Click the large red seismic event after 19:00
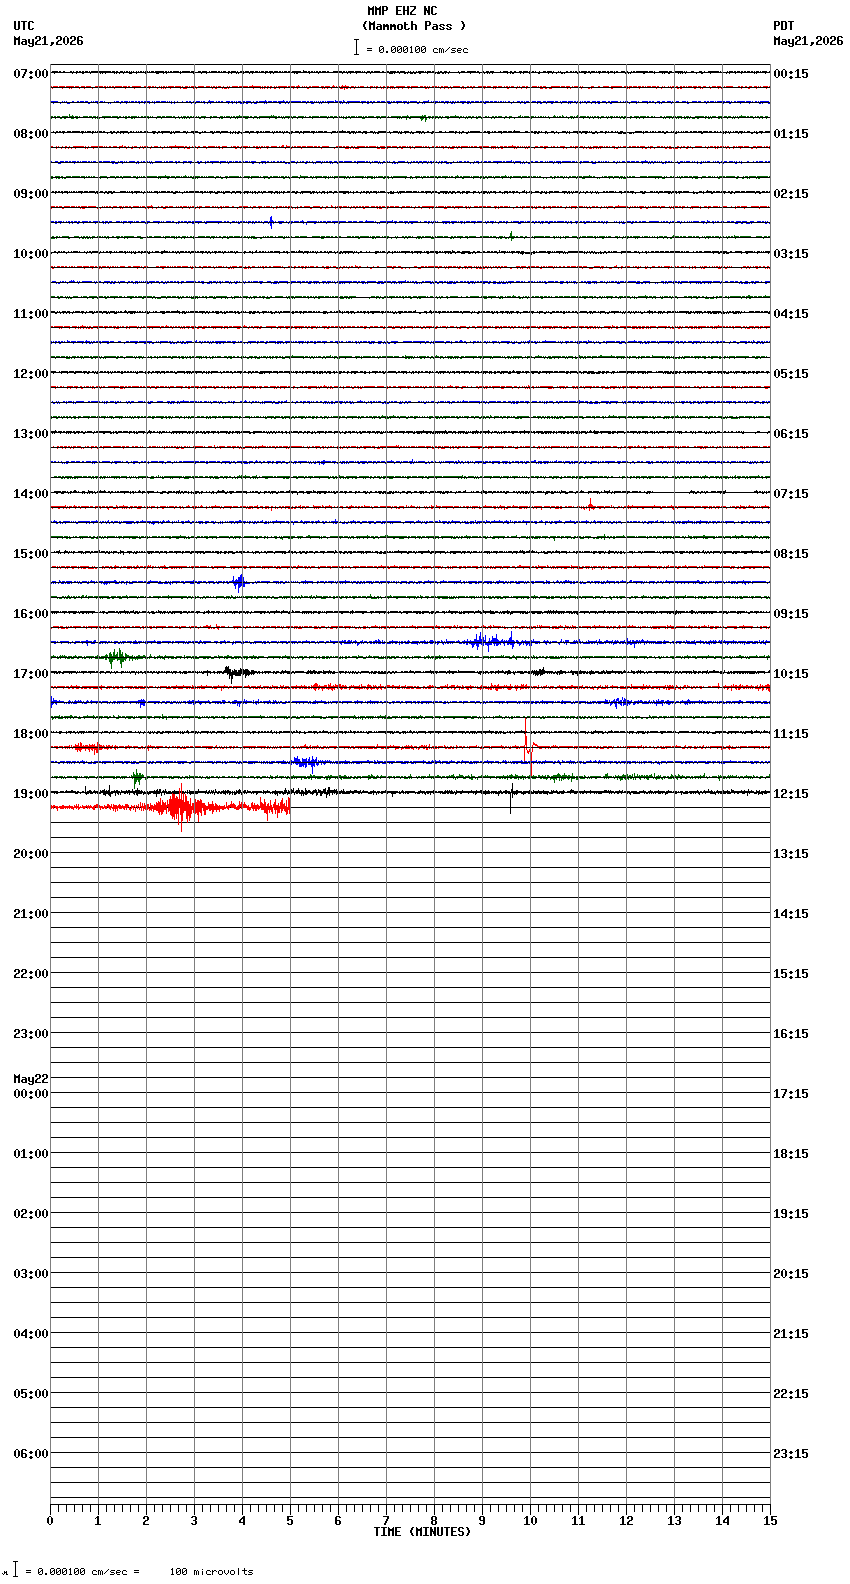The image size is (850, 1584). 183,808
